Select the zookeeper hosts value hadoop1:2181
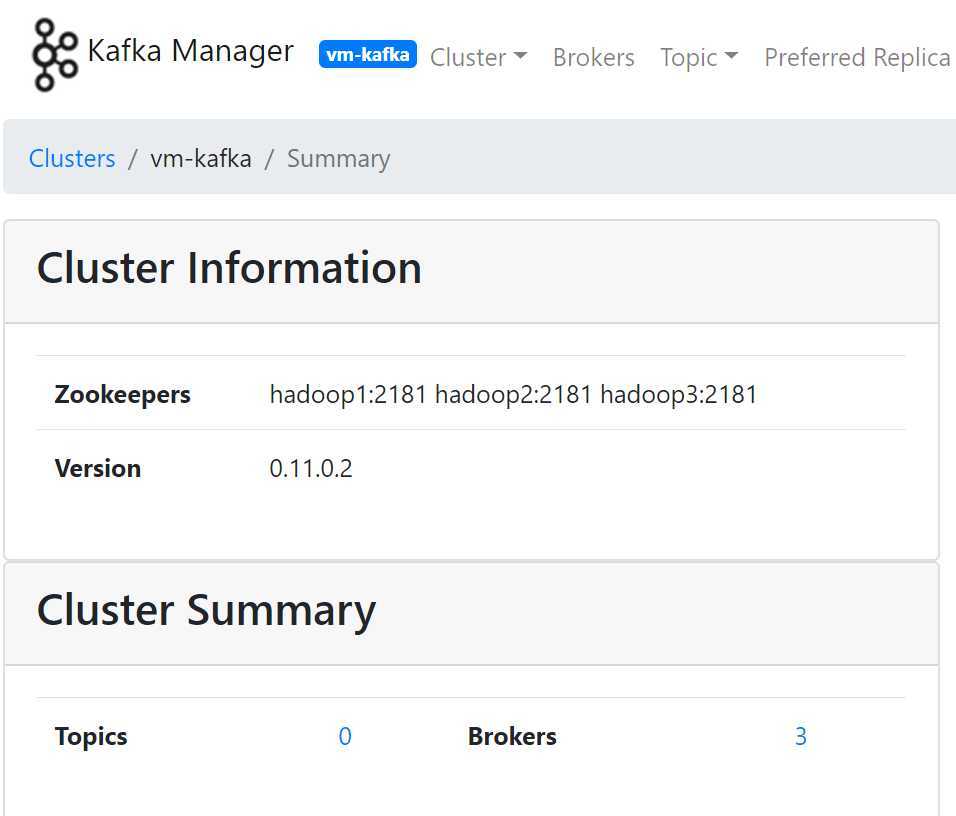 tap(348, 395)
